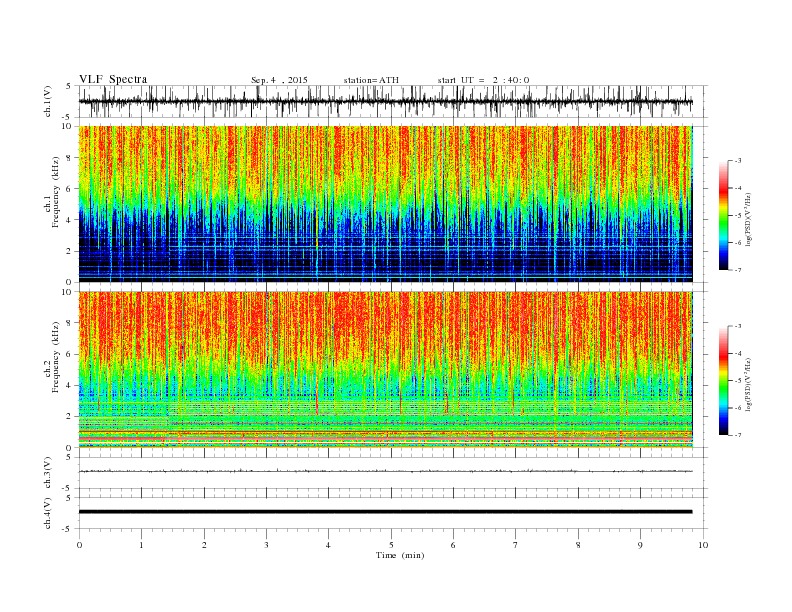Click the time axis tick label "4"
Viewport: 792px width, 612px height.
point(328,545)
